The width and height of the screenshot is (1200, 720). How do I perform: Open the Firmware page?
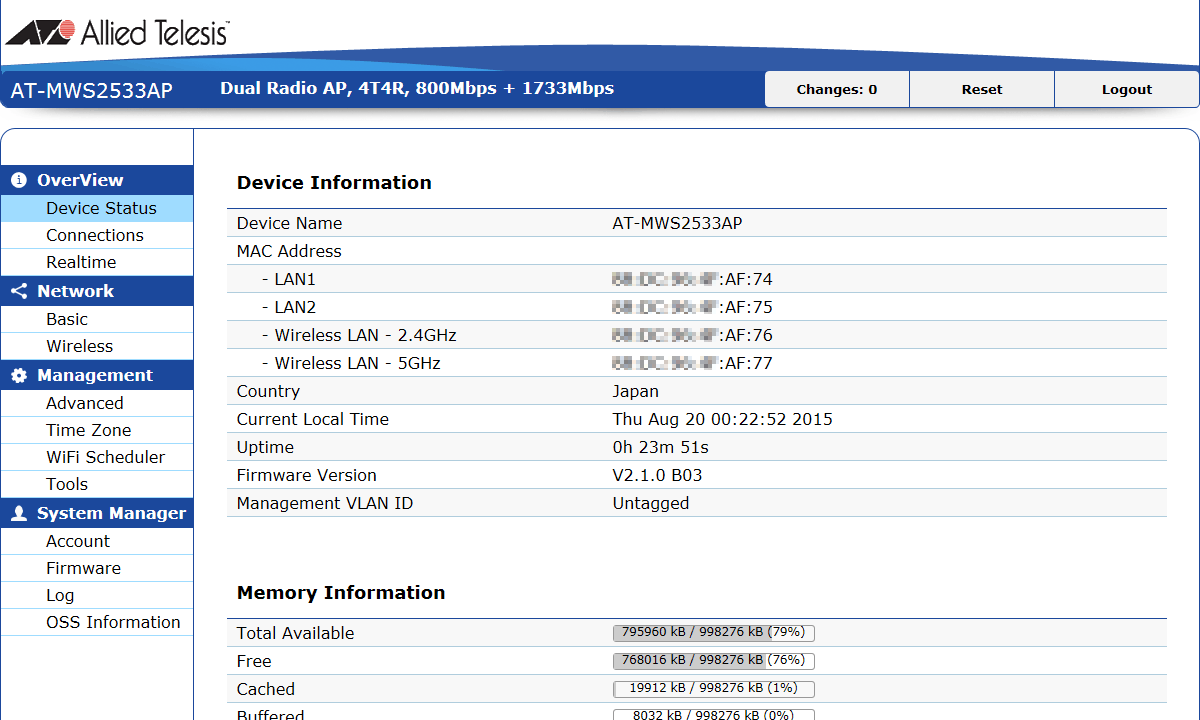coord(97,568)
